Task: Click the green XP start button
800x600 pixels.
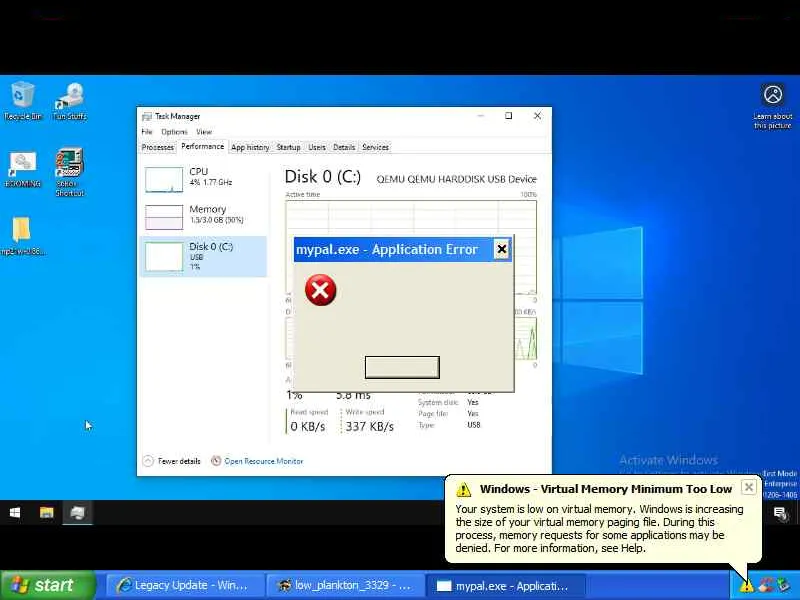Action: 48,585
